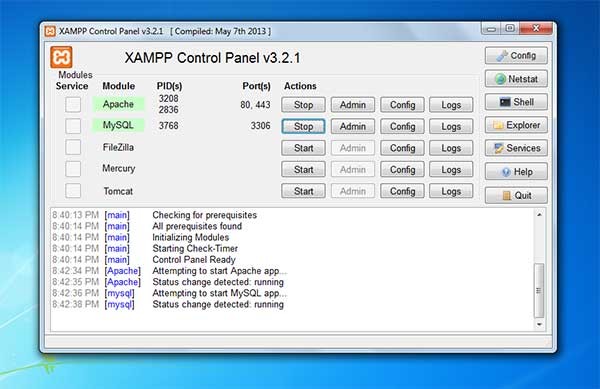Screen dimensions: 600x389
Task: Toggle the MySQL service checkbox
Action: [x=73, y=126]
